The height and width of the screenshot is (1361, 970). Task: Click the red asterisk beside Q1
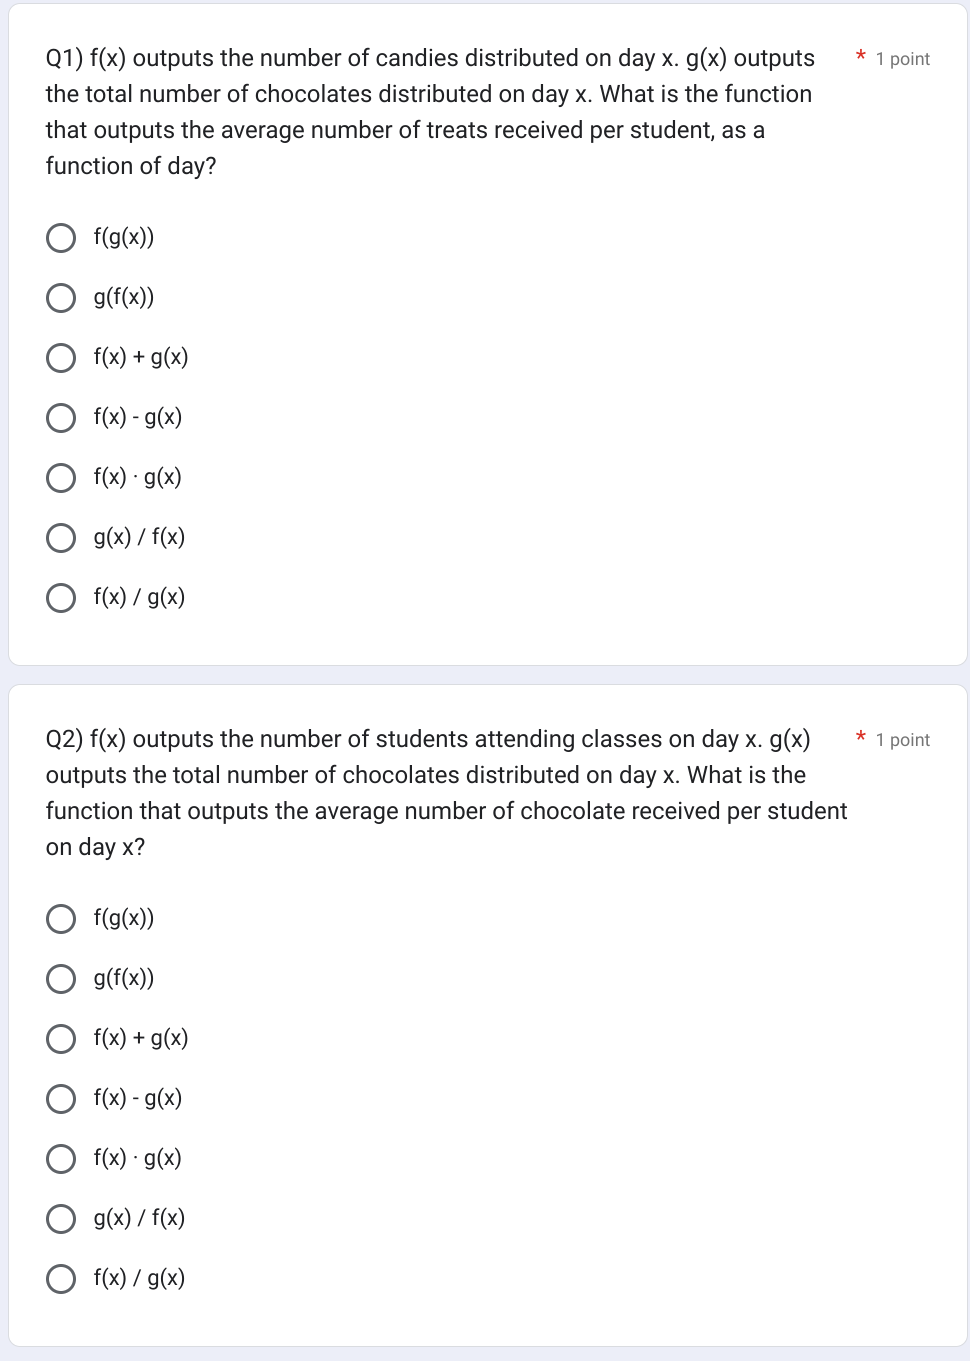[x=860, y=58]
